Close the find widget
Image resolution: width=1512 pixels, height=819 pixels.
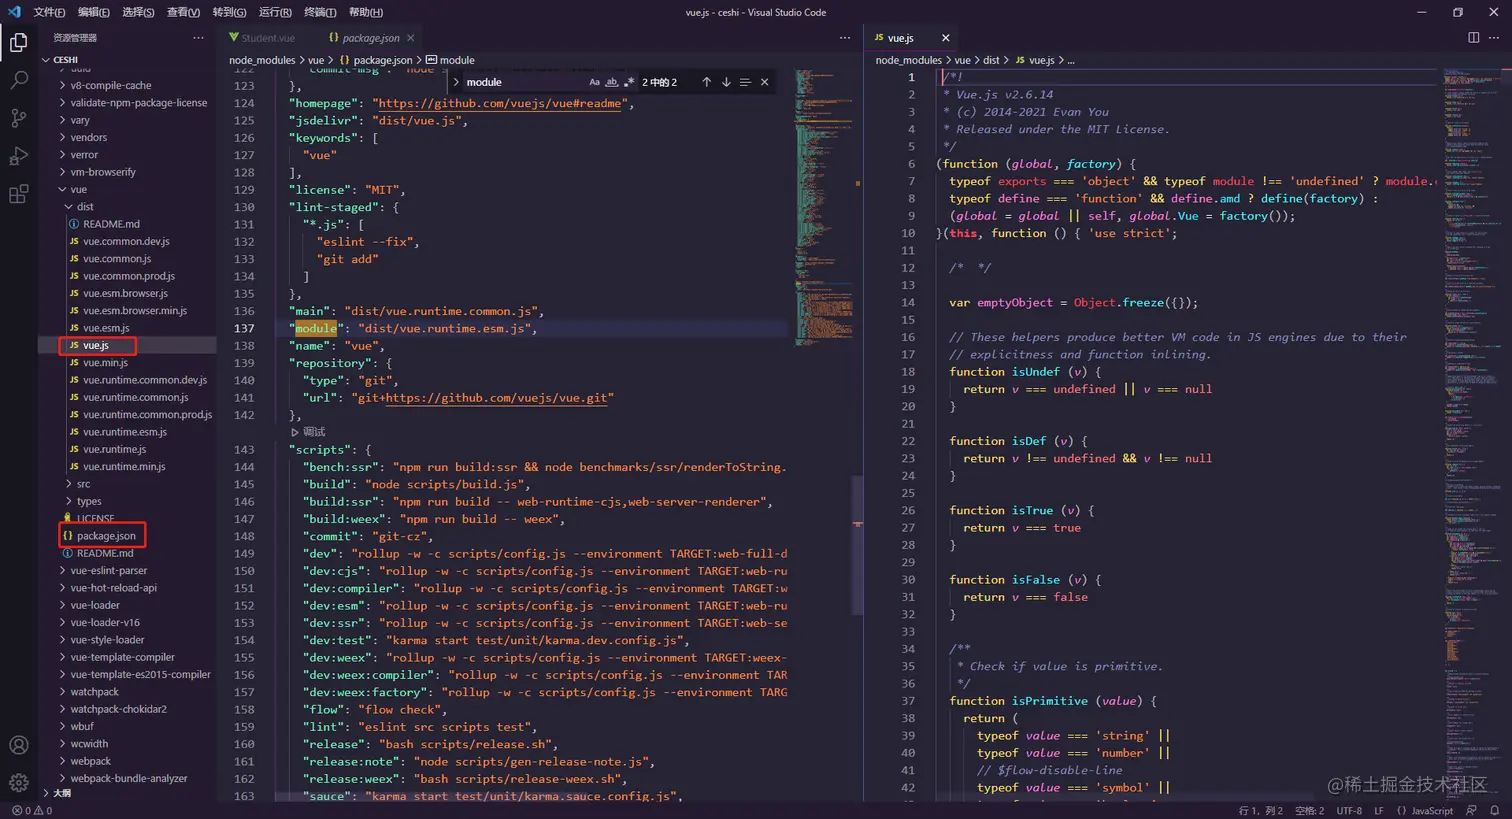tap(765, 82)
